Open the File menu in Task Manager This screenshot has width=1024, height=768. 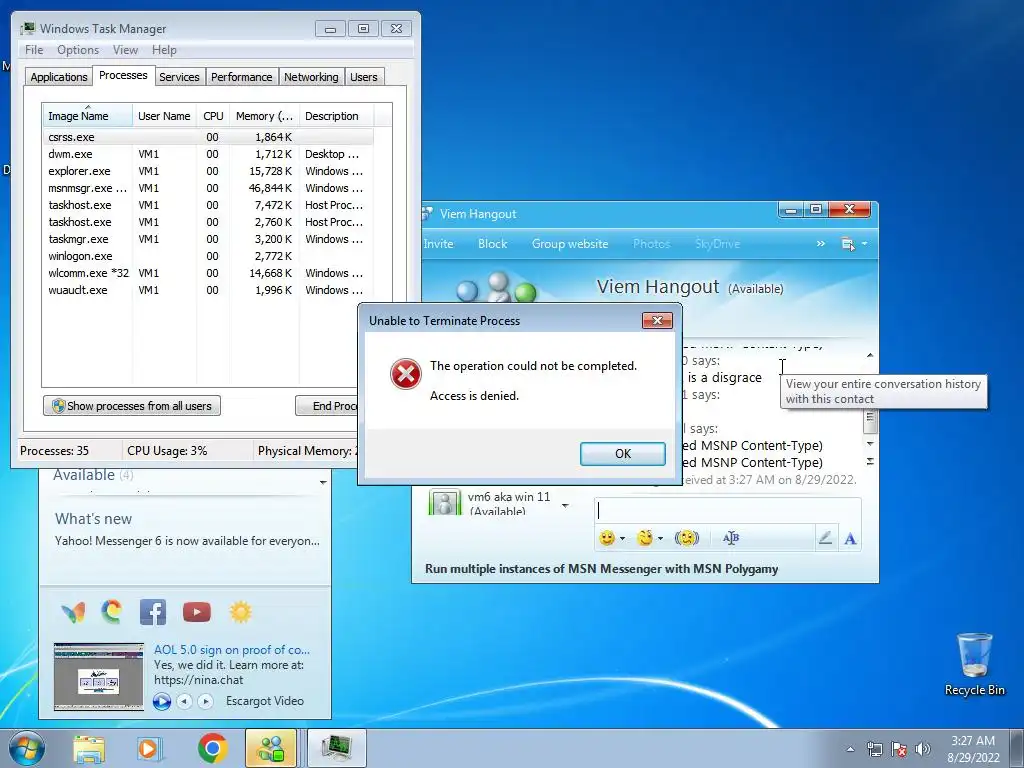pyautogui.click(x=34, y=50)
